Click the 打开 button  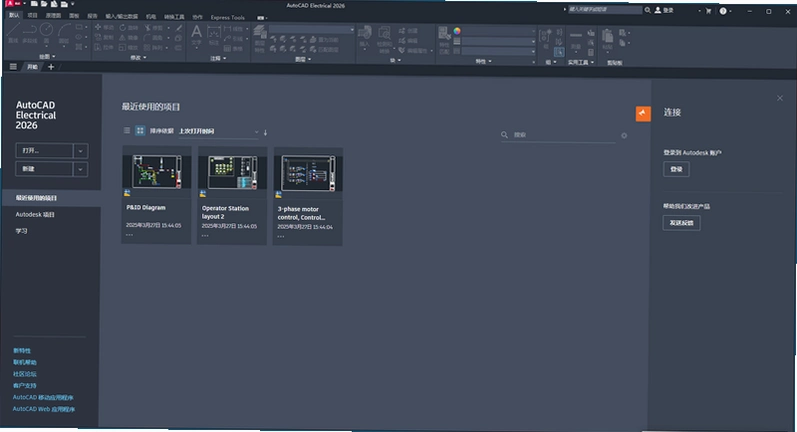click(45, 150)
